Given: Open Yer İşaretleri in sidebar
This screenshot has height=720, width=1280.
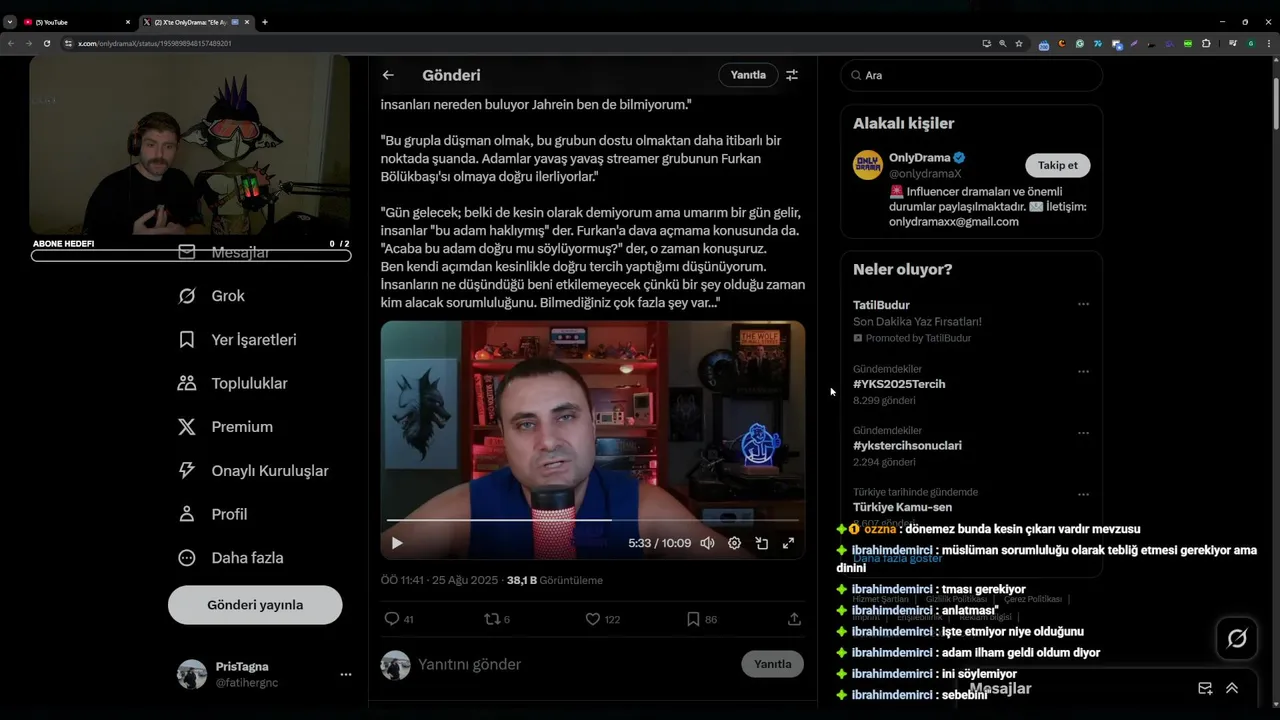Looking at the screenshot, I should pyautogui.click(x=237, y=340).
